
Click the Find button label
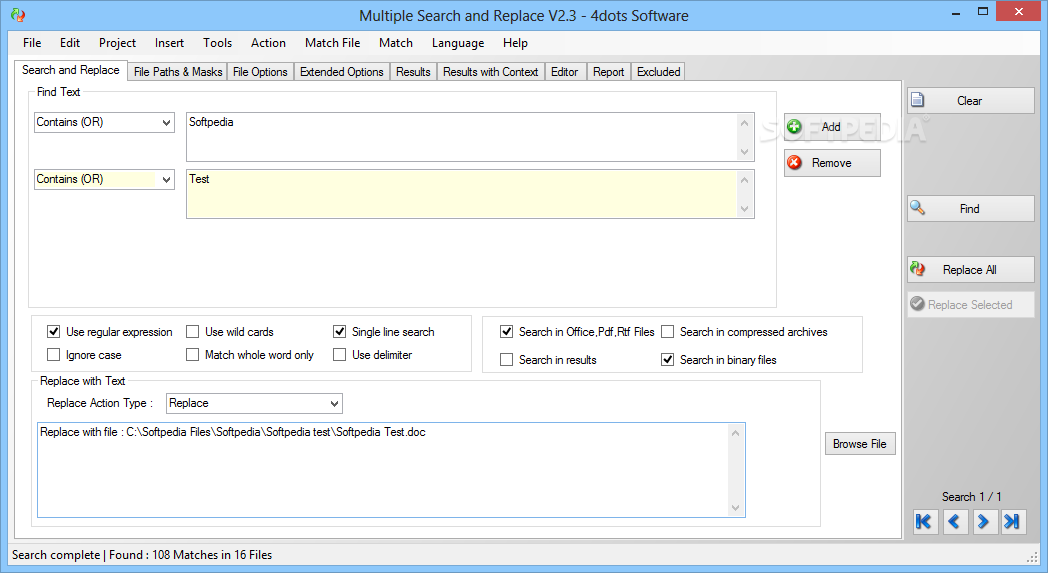[x=969, y=209]
